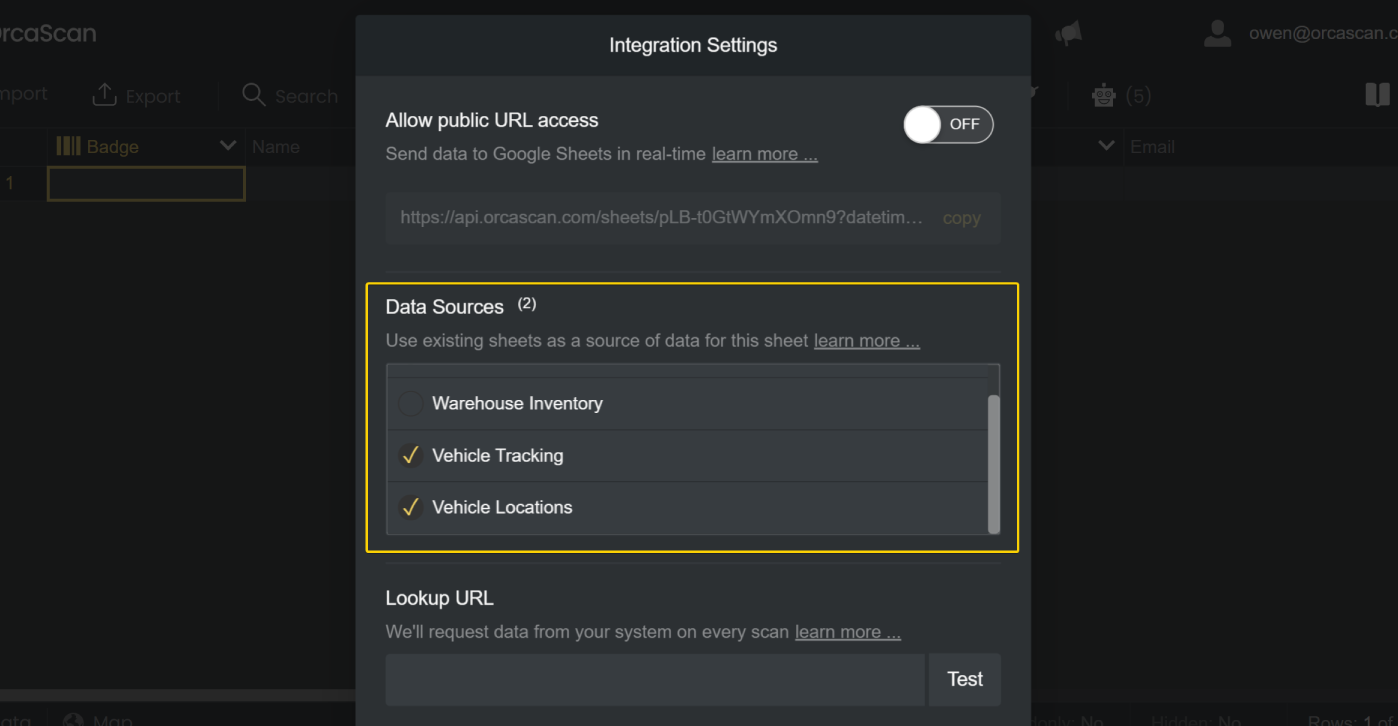Image resolution: width=1398 pixels, height=726 pixels.
Task: Click the Search magnifier icon
Action: (x=254, y=95)
